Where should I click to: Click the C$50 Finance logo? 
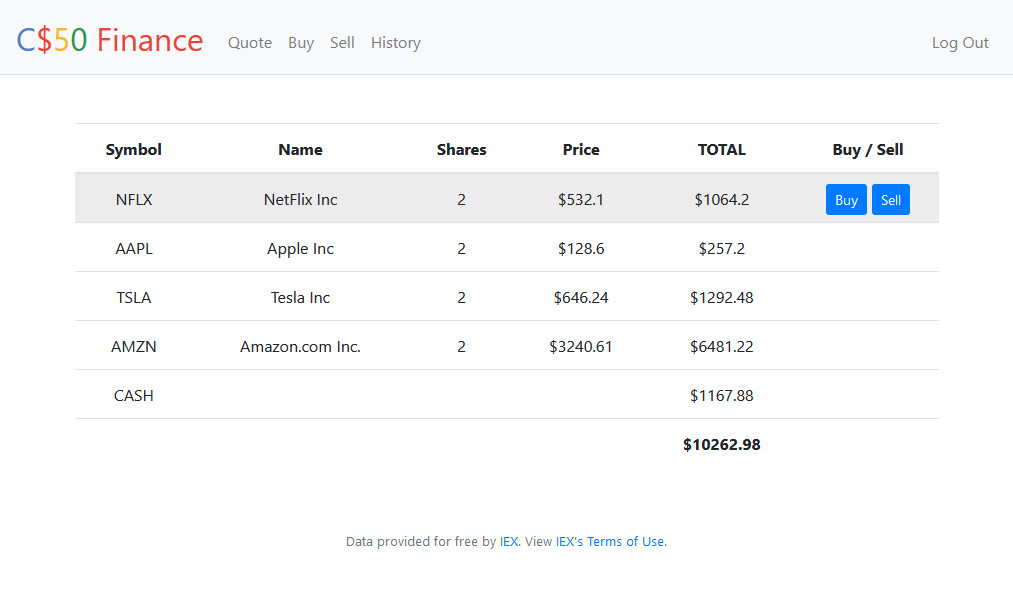point(110,41)
